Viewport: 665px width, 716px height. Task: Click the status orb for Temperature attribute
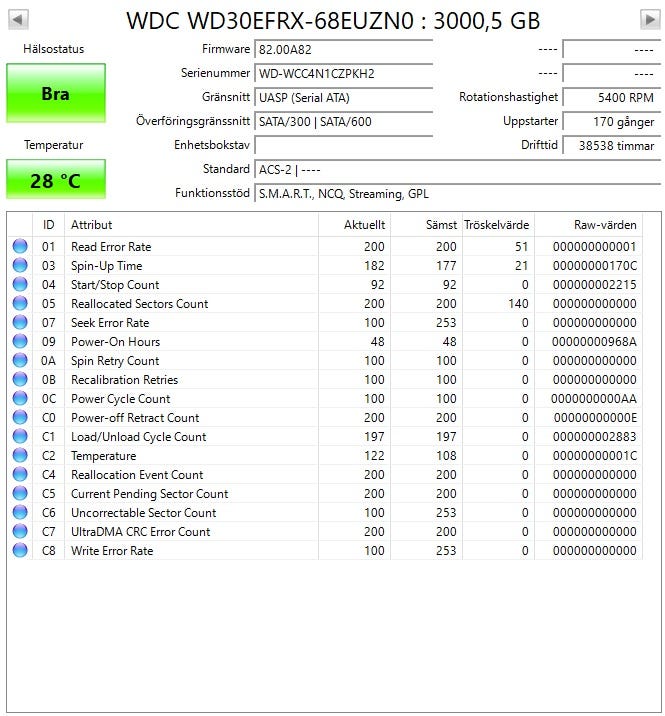(20, 456)
